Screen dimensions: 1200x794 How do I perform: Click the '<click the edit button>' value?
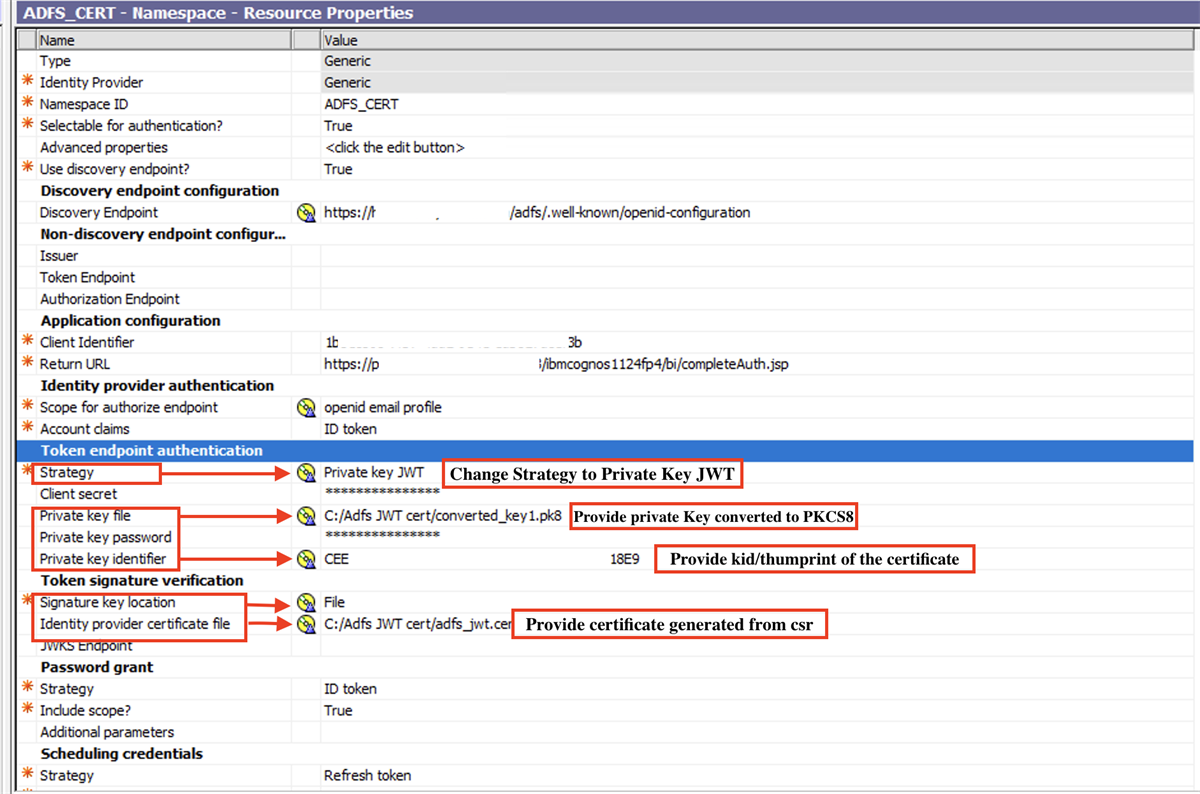(x=394, y=148)
